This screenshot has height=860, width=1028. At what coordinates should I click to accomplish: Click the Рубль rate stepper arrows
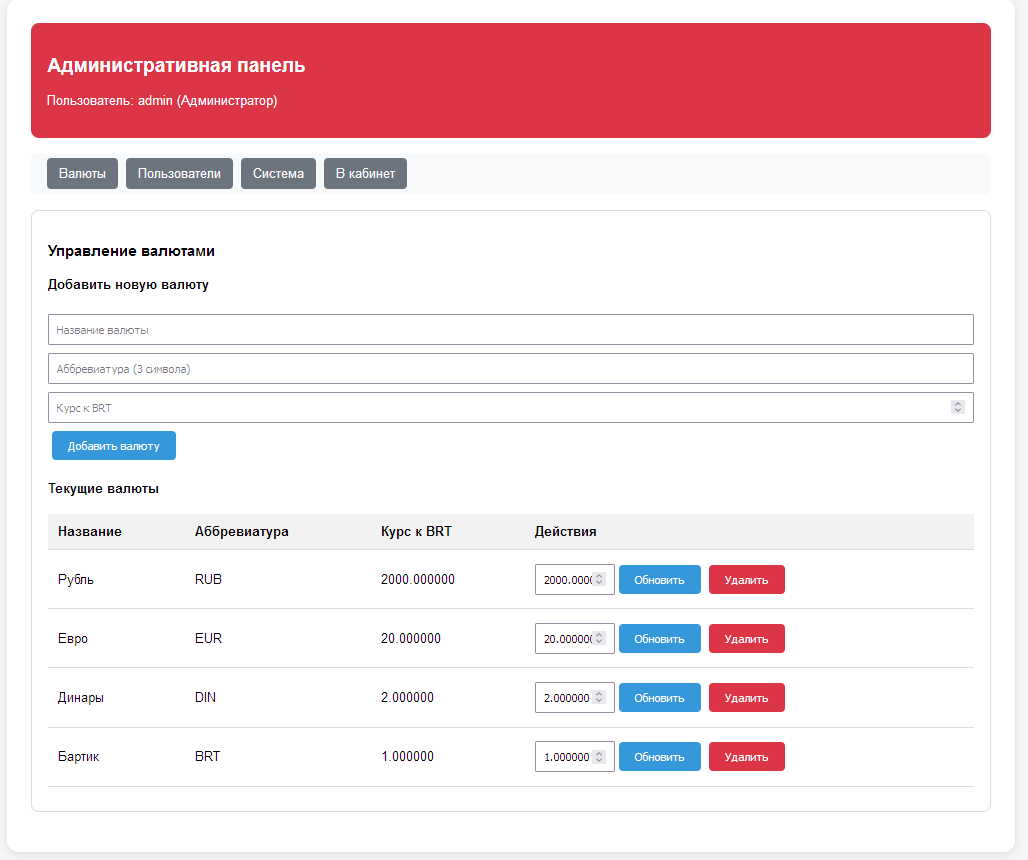(599, 580)
